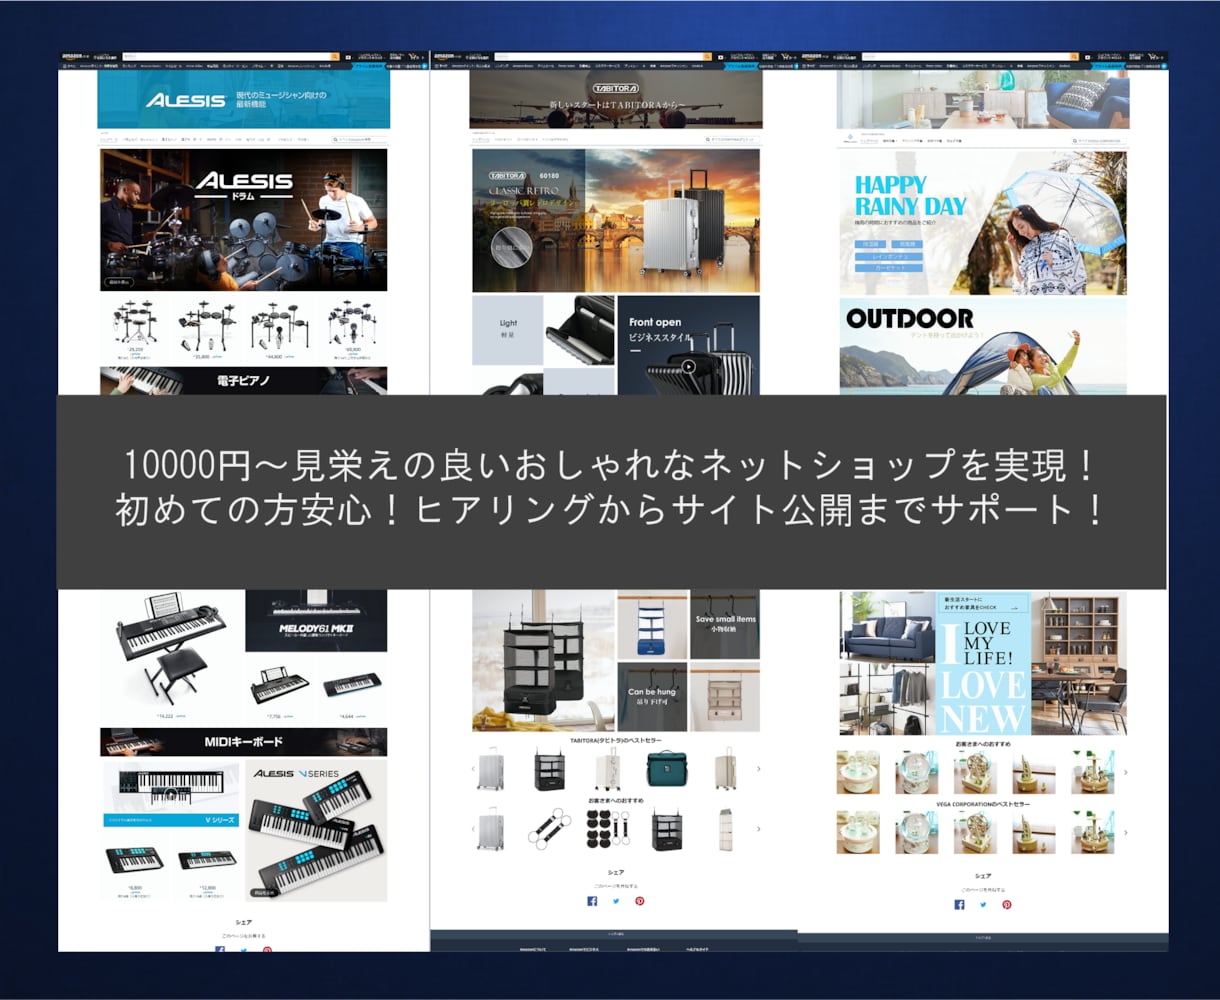Viewport: 1220px width, 1000px height.
Task: Click the CHECK link above I LOVE MY LIFE
Action: (x=983, y=603)
